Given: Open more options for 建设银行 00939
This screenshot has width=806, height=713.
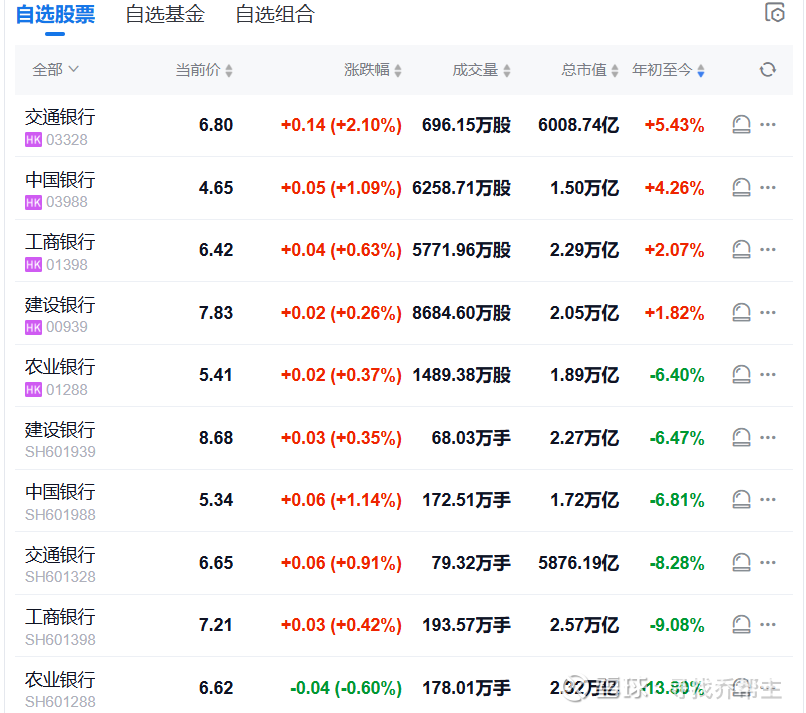Looking at the screenshot, I should [x=767, y=312].
